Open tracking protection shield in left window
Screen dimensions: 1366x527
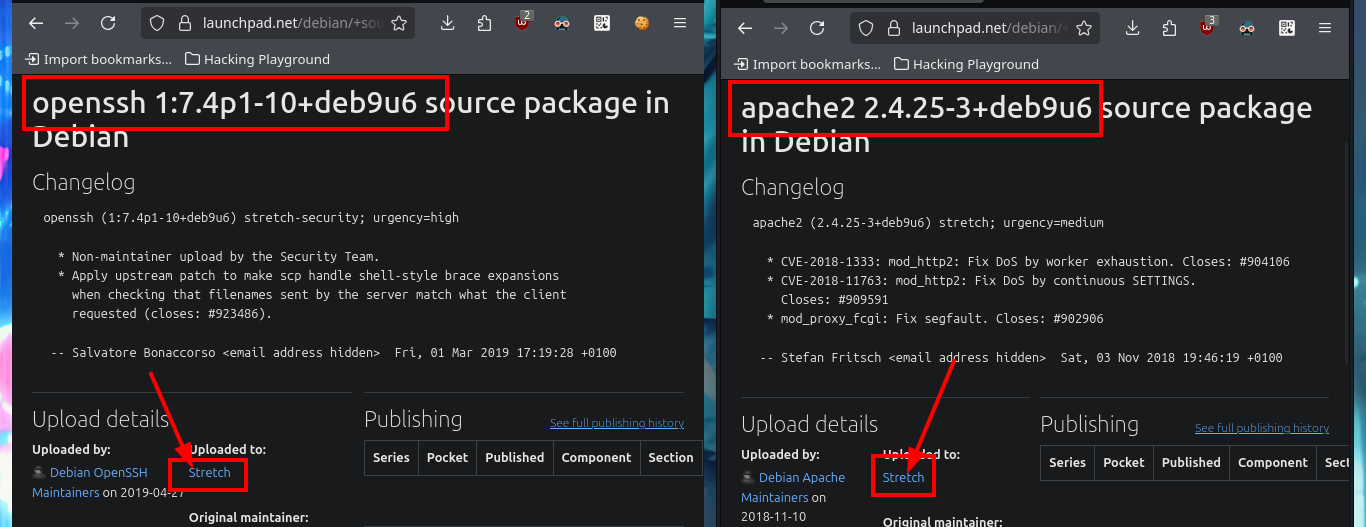coord(157,23)
